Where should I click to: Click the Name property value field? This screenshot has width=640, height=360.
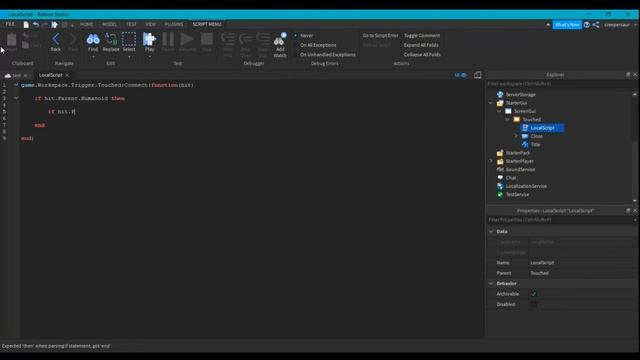583,262
